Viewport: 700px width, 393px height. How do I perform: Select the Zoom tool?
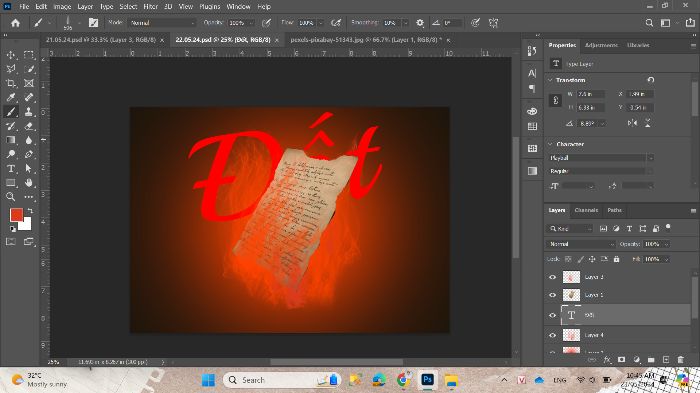[x=11, y=196]
